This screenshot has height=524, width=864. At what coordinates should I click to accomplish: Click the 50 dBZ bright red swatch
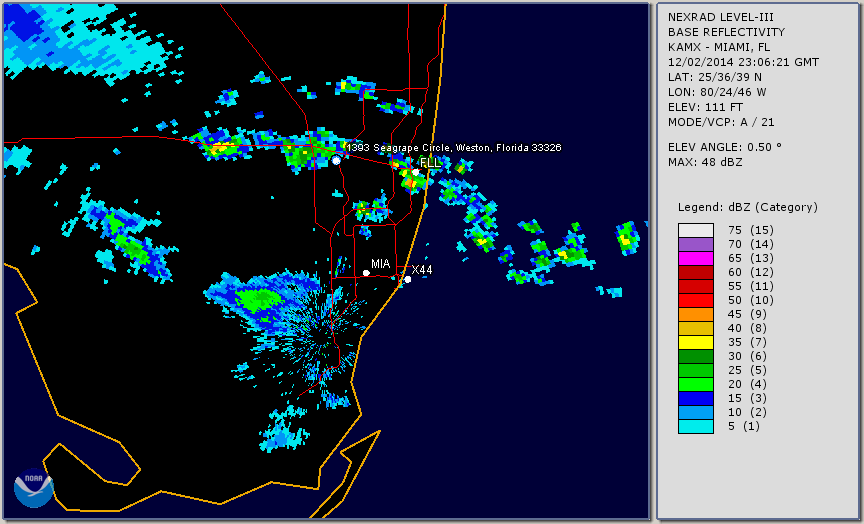[x=696, y=300]
